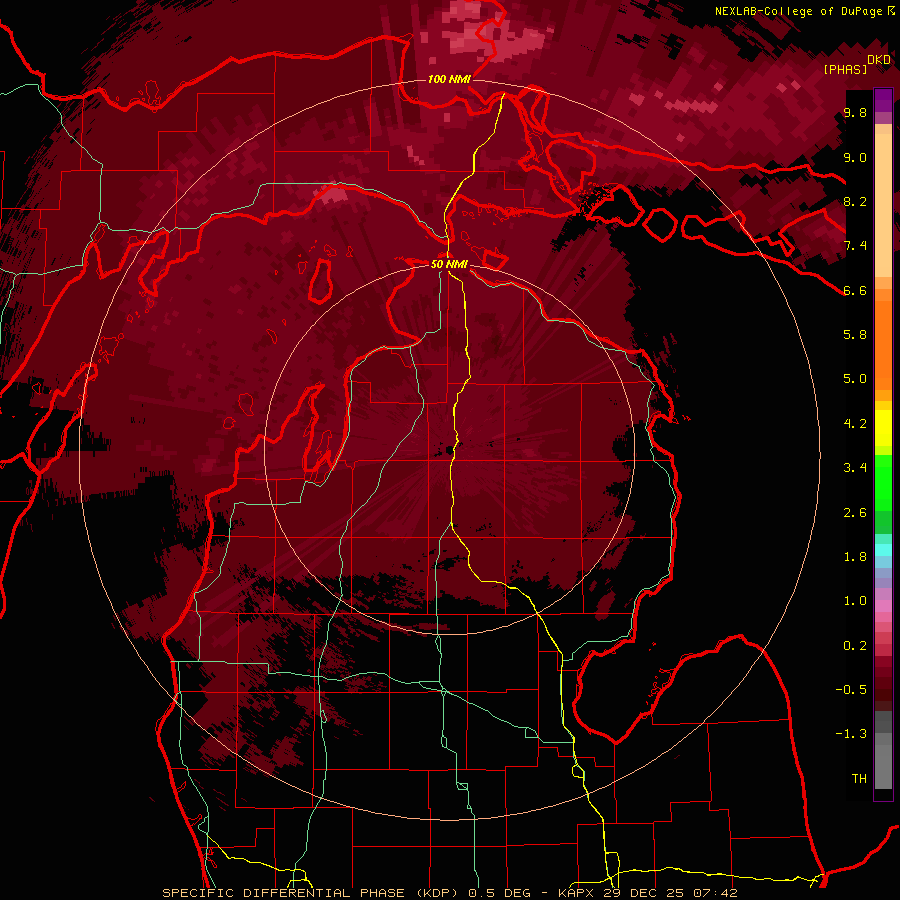Click the 6.6 value on the color scale
The image size is (900, 900).
point(855,290)
